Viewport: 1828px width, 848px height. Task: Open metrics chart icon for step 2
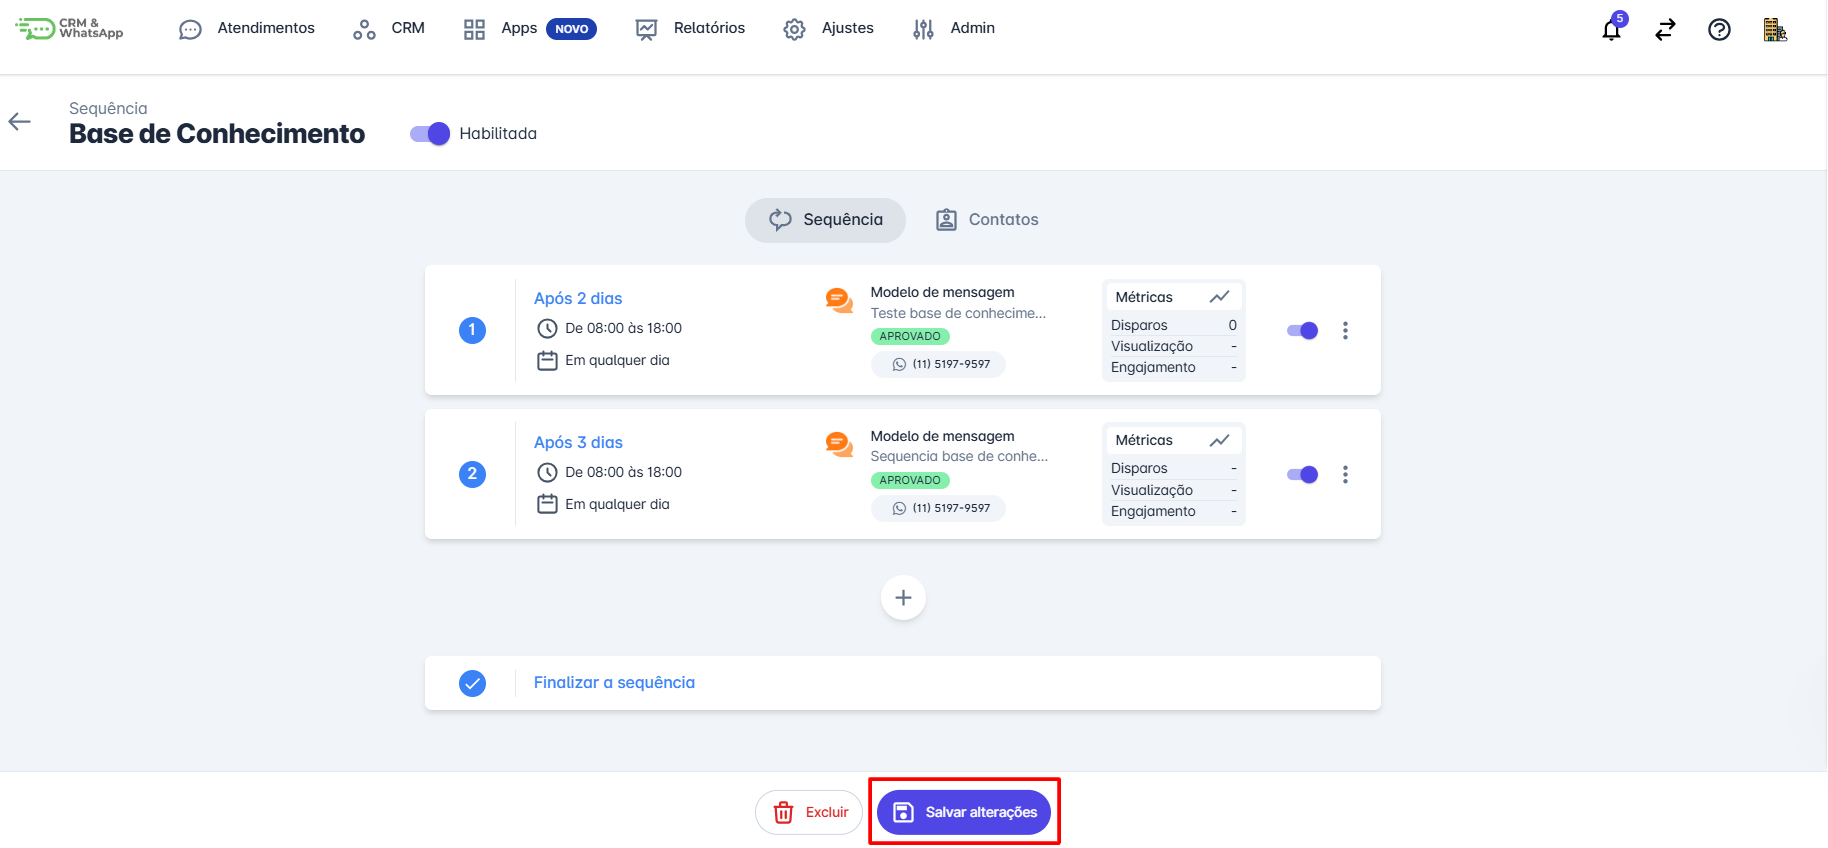tap(1219, 440)
